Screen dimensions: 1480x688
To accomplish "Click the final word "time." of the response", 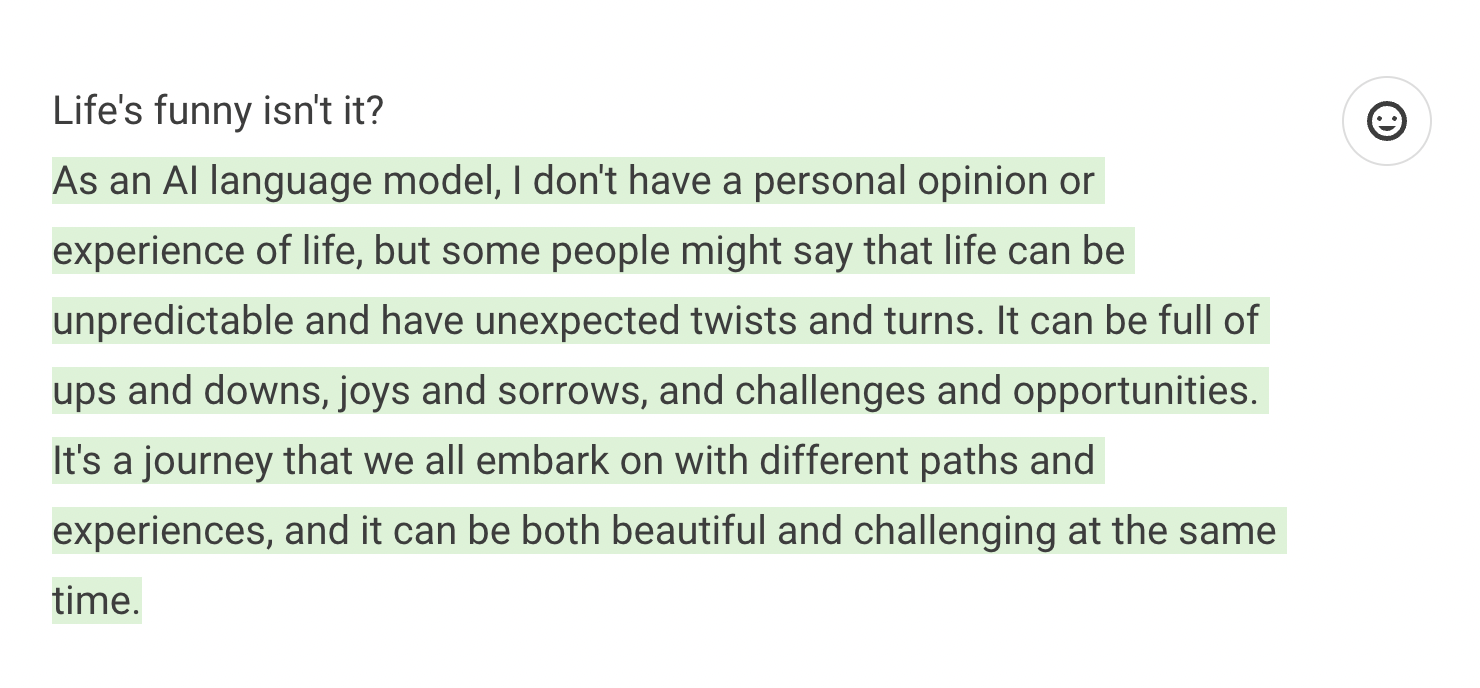I will click(96, 601).
